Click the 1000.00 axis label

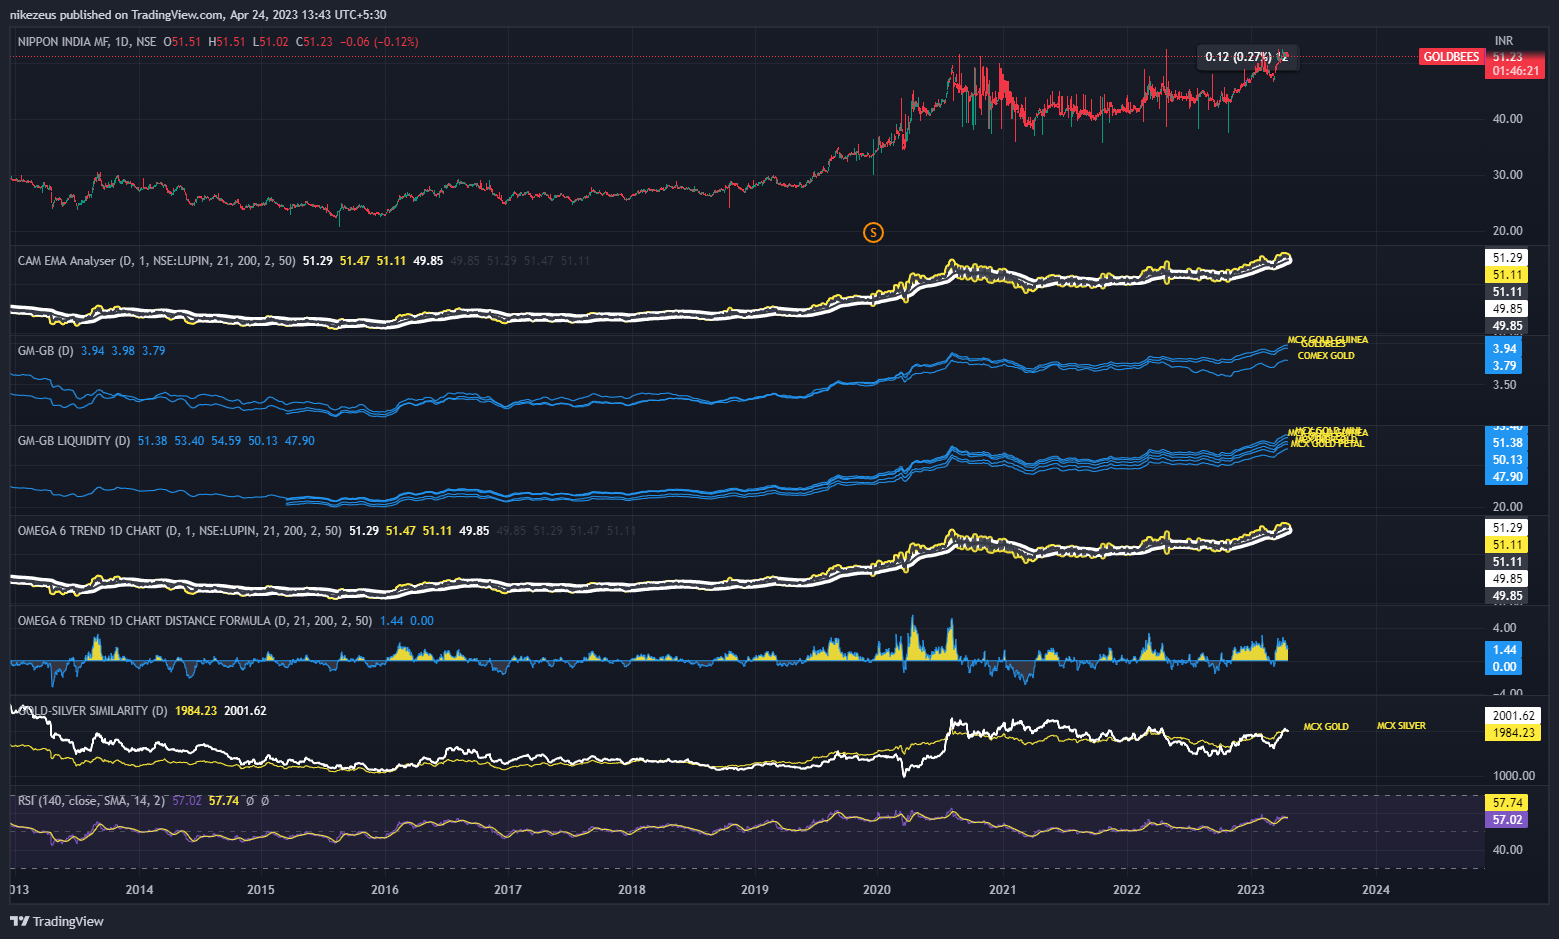[1513, 776]
